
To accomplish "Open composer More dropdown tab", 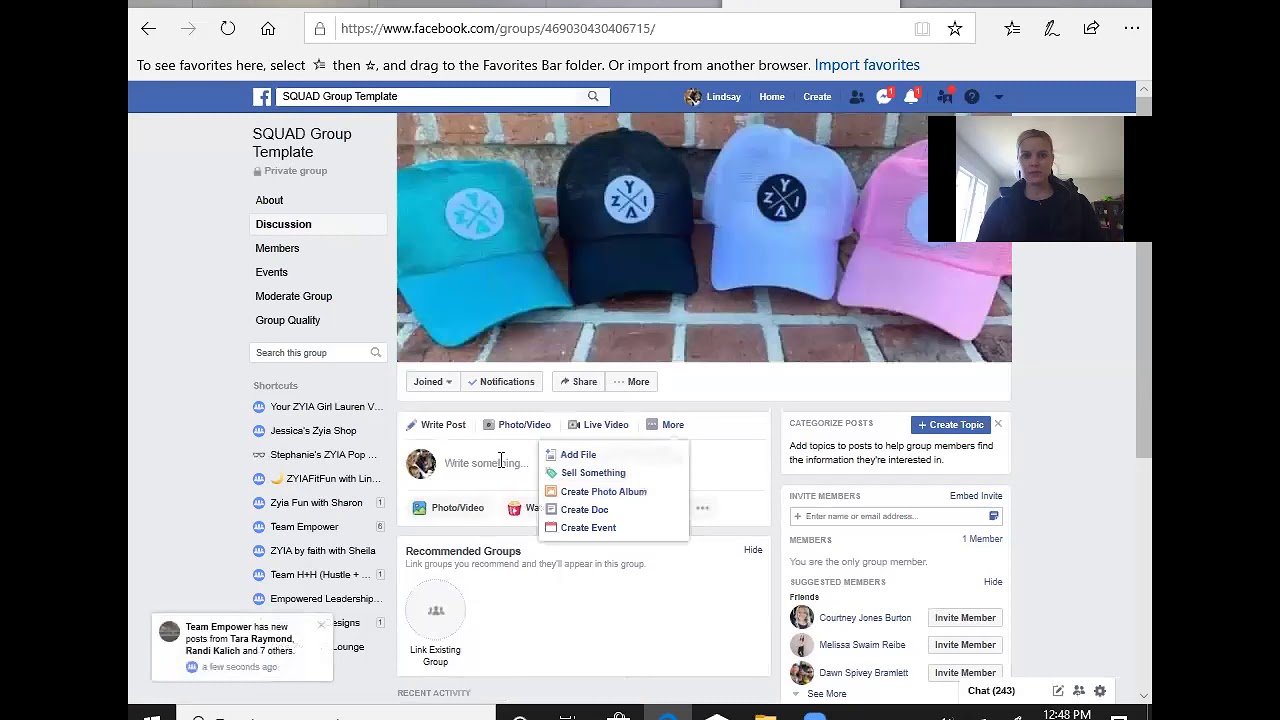I will [665, 425].
